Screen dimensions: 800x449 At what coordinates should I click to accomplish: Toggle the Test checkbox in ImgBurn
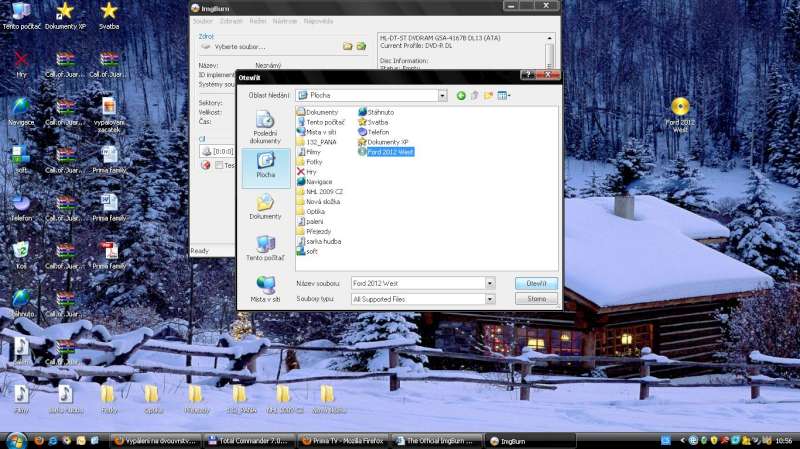[218, 165]
